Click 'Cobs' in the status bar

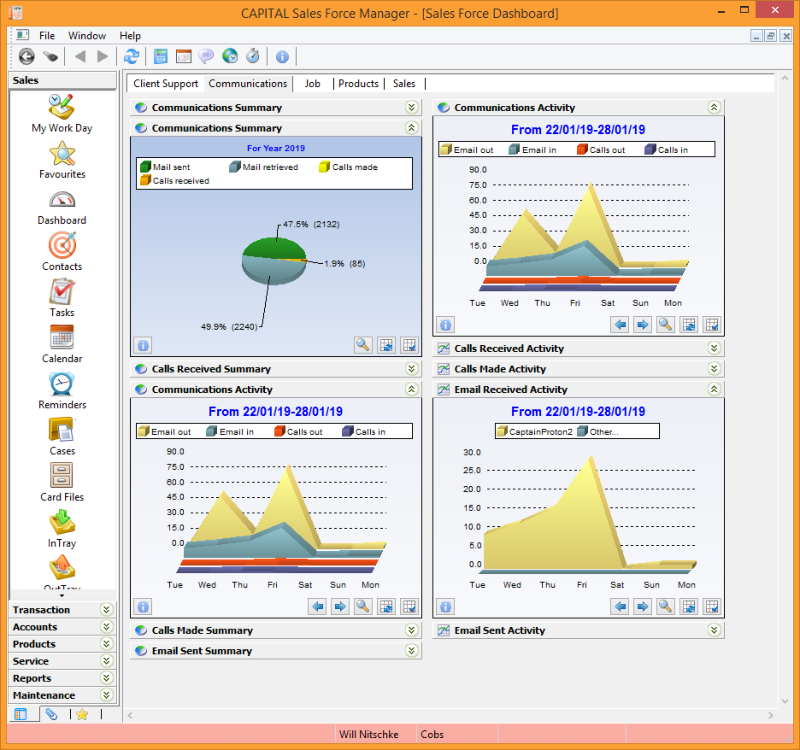click(432, 734)
